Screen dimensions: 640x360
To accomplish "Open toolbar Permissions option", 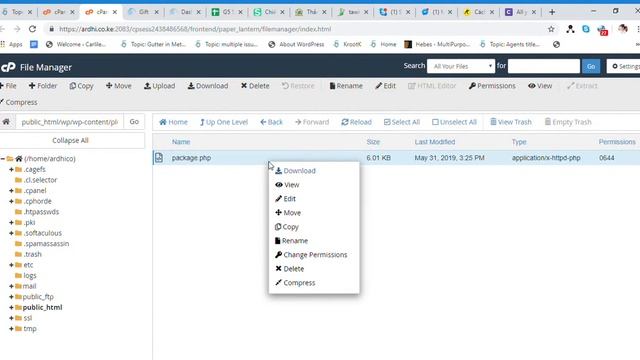I will point(492,86).
